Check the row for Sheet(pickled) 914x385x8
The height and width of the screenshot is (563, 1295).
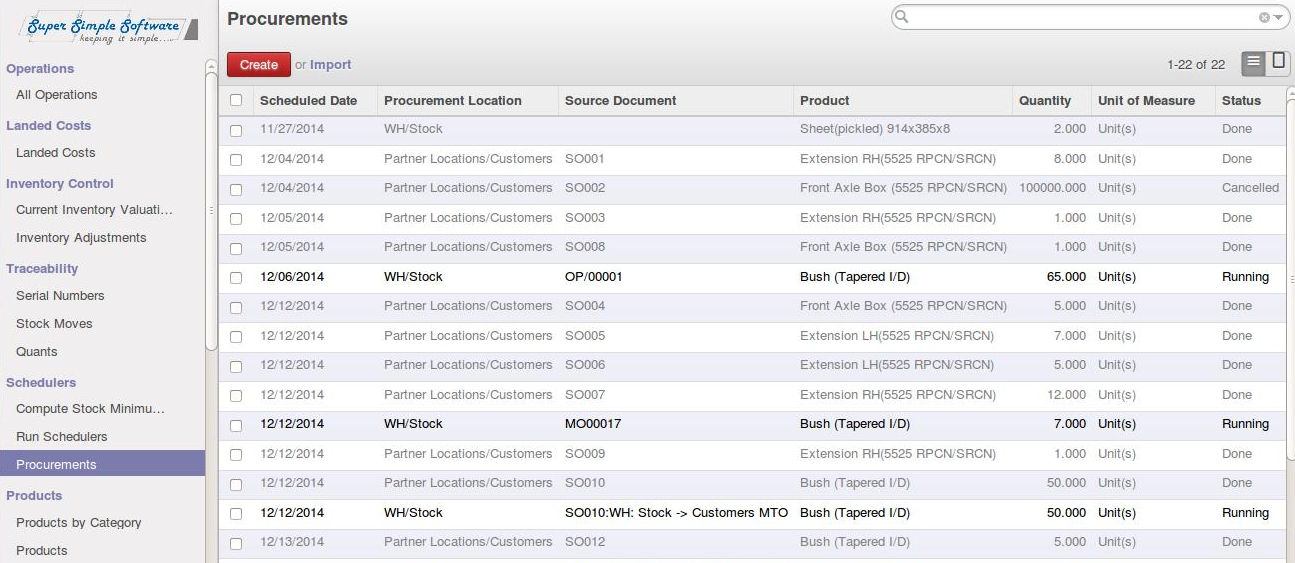(236, 130)
